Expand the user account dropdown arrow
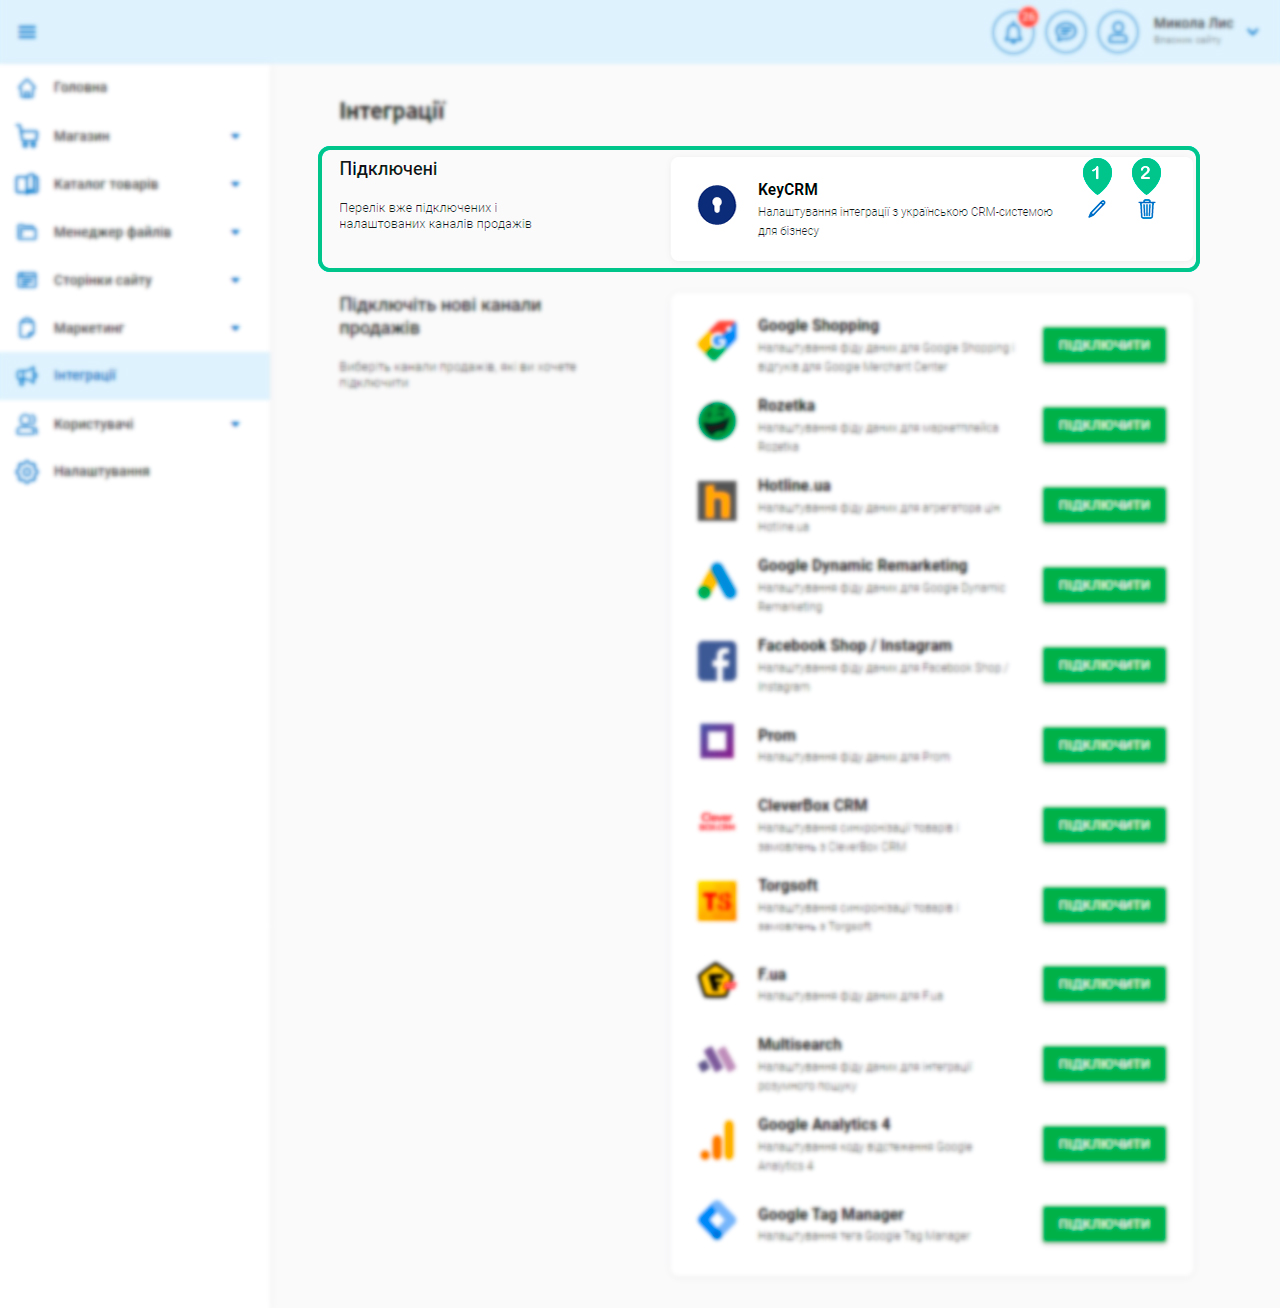The image size is (1280, 1308). pyautogui.click(x=1252, y=32)
